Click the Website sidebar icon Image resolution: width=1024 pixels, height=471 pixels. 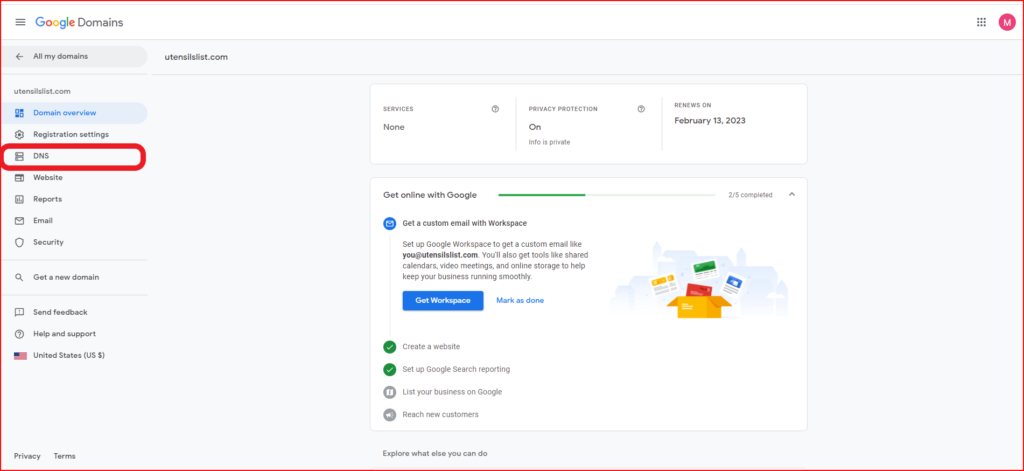coord(20,178)
